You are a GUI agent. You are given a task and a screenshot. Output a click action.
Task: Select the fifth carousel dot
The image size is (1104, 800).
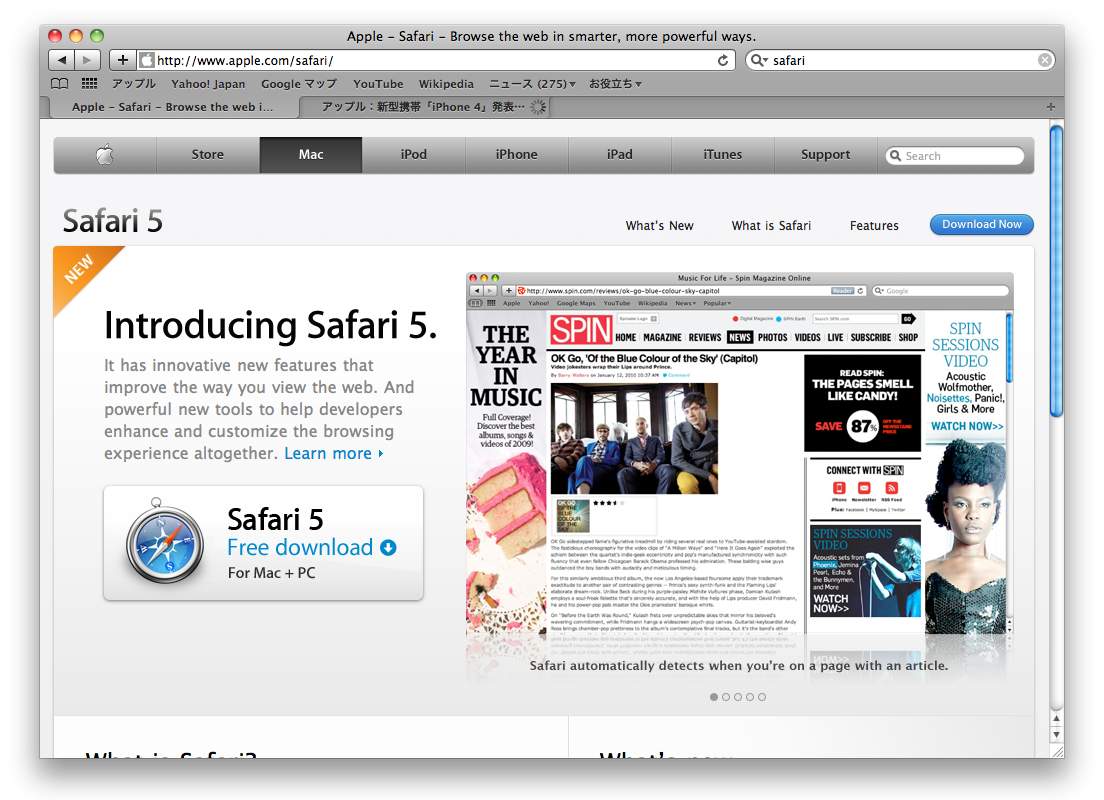(762, 697)
